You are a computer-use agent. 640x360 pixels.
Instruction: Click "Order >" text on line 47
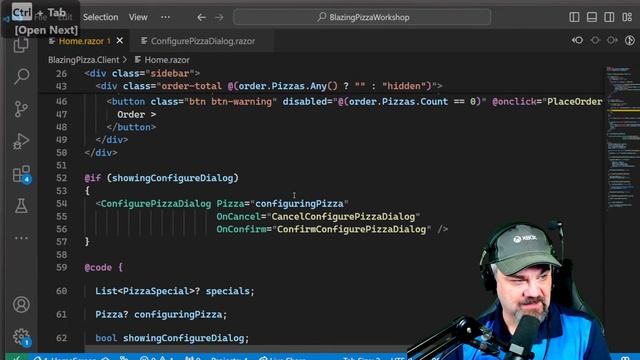tap(136, 115)
